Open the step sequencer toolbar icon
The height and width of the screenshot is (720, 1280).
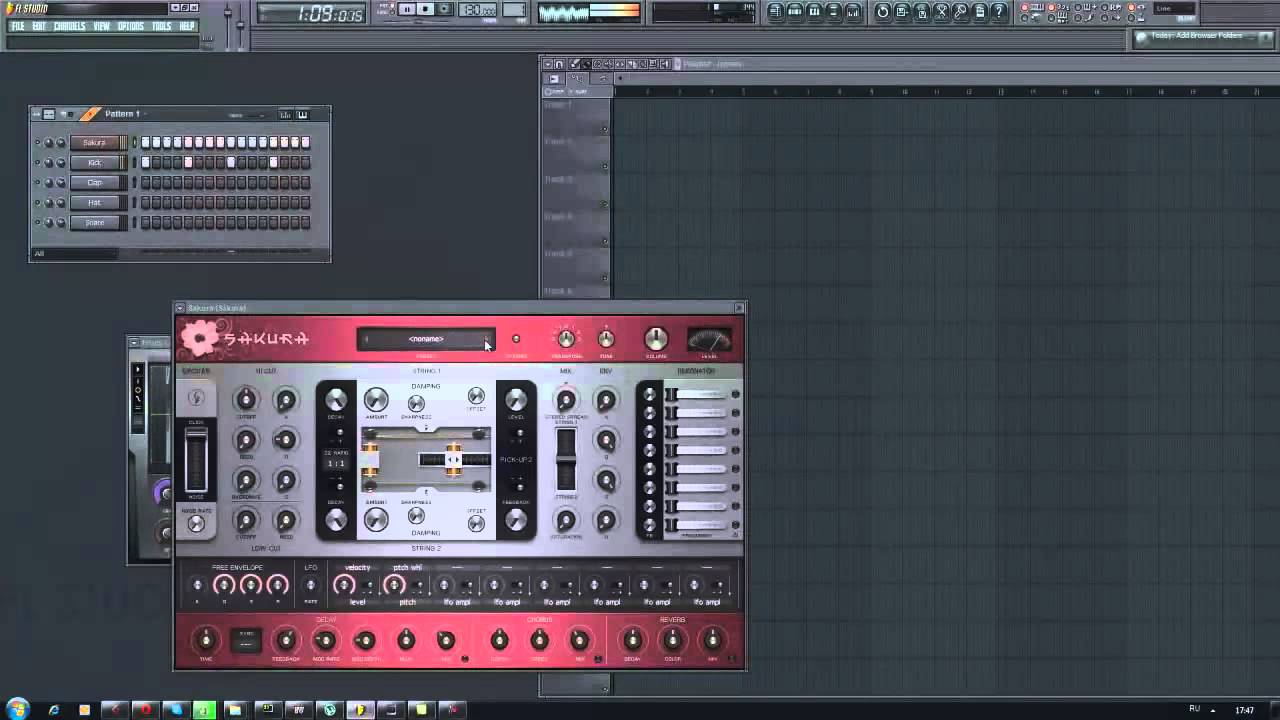(x=795, y=12)
